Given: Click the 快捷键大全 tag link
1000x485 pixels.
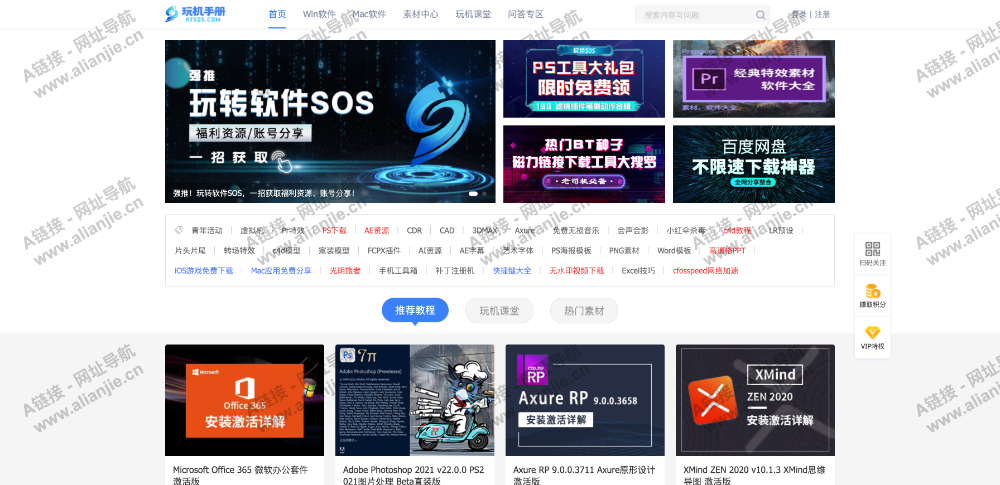Looking at the screenshot, I should (512, 271).
